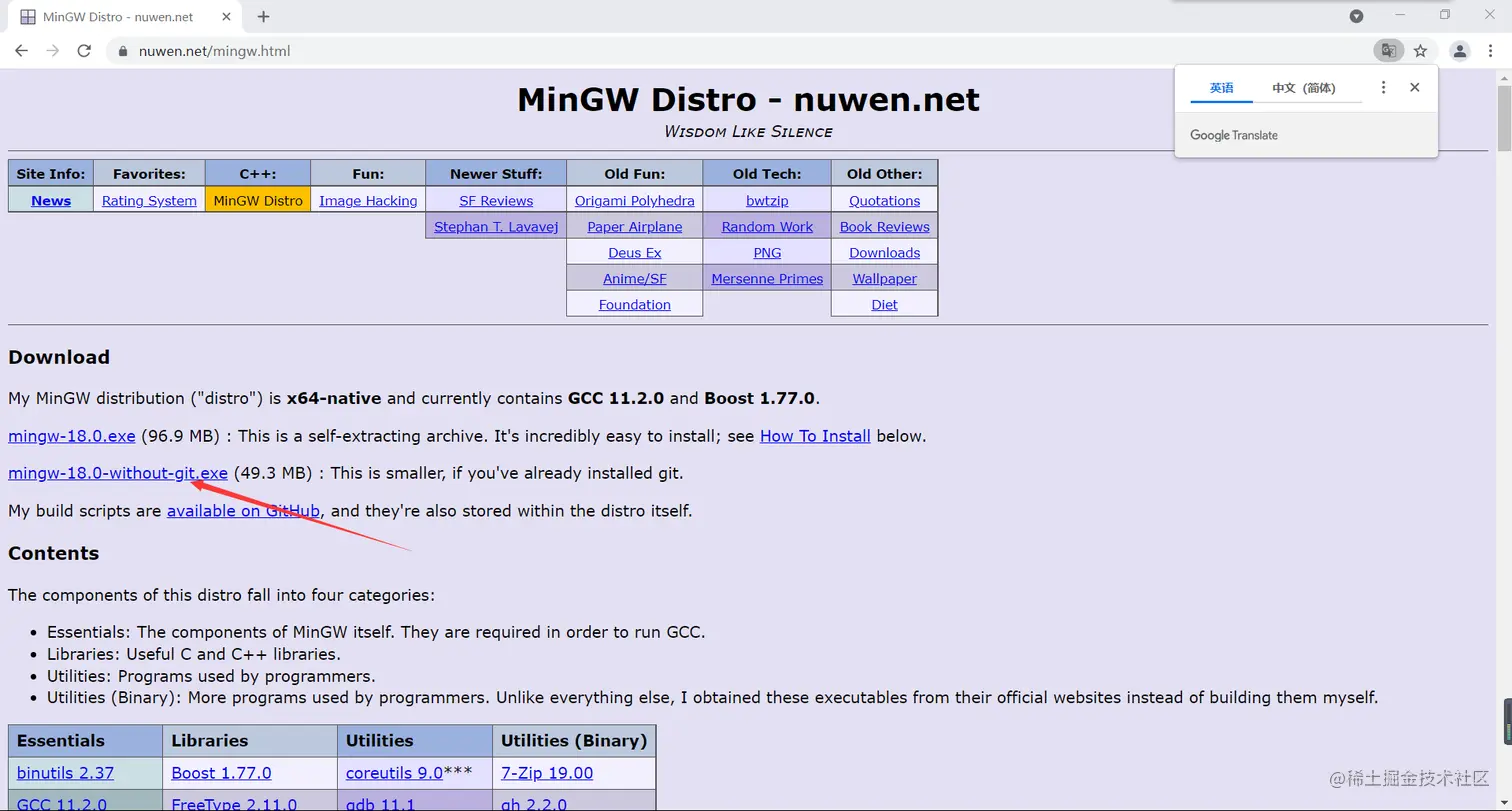Open the tab search dropdown arrow
The image size is (1512, 811).
(x=1357, y=16)
